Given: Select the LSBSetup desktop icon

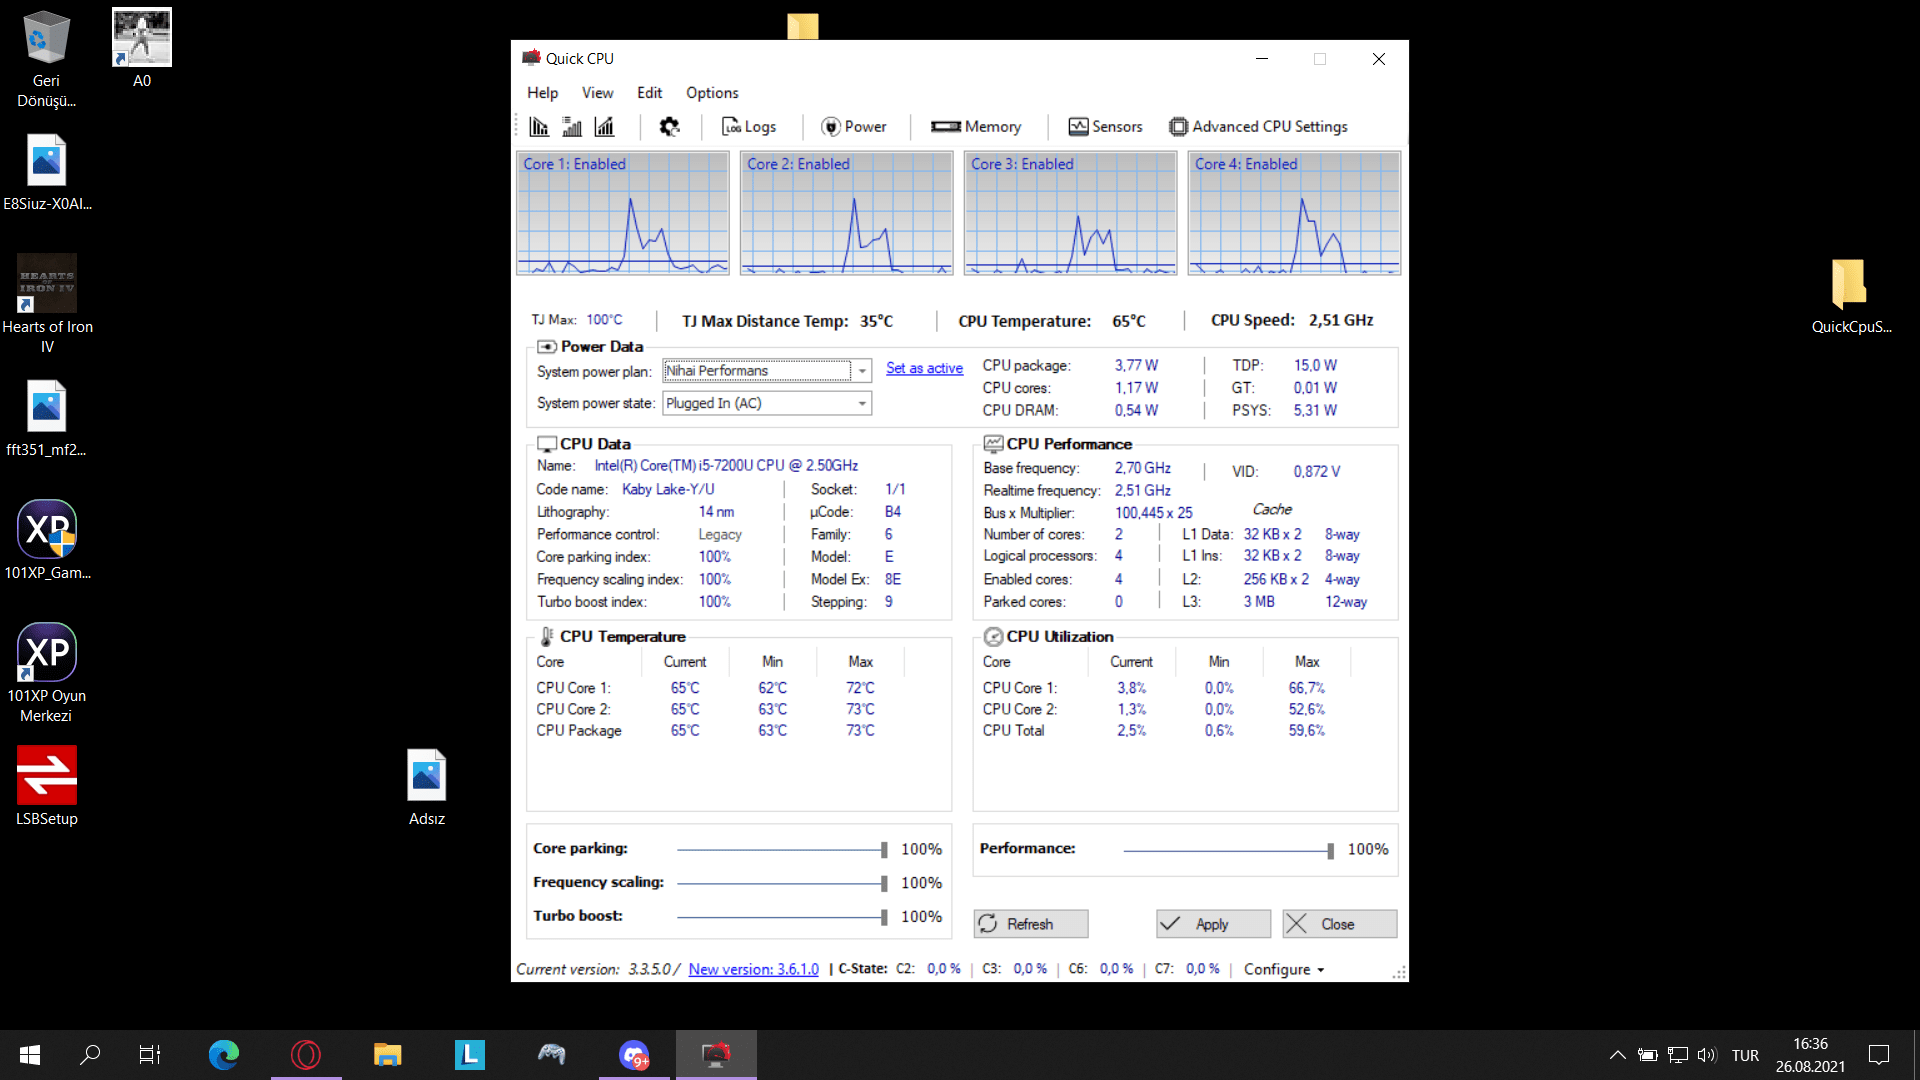Looking at the screenshot, I should click(47, 786).
